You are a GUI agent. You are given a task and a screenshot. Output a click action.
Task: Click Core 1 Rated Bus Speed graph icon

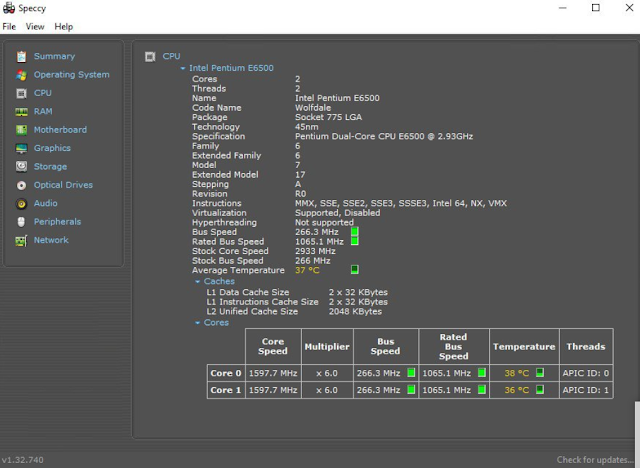point(482,390)
